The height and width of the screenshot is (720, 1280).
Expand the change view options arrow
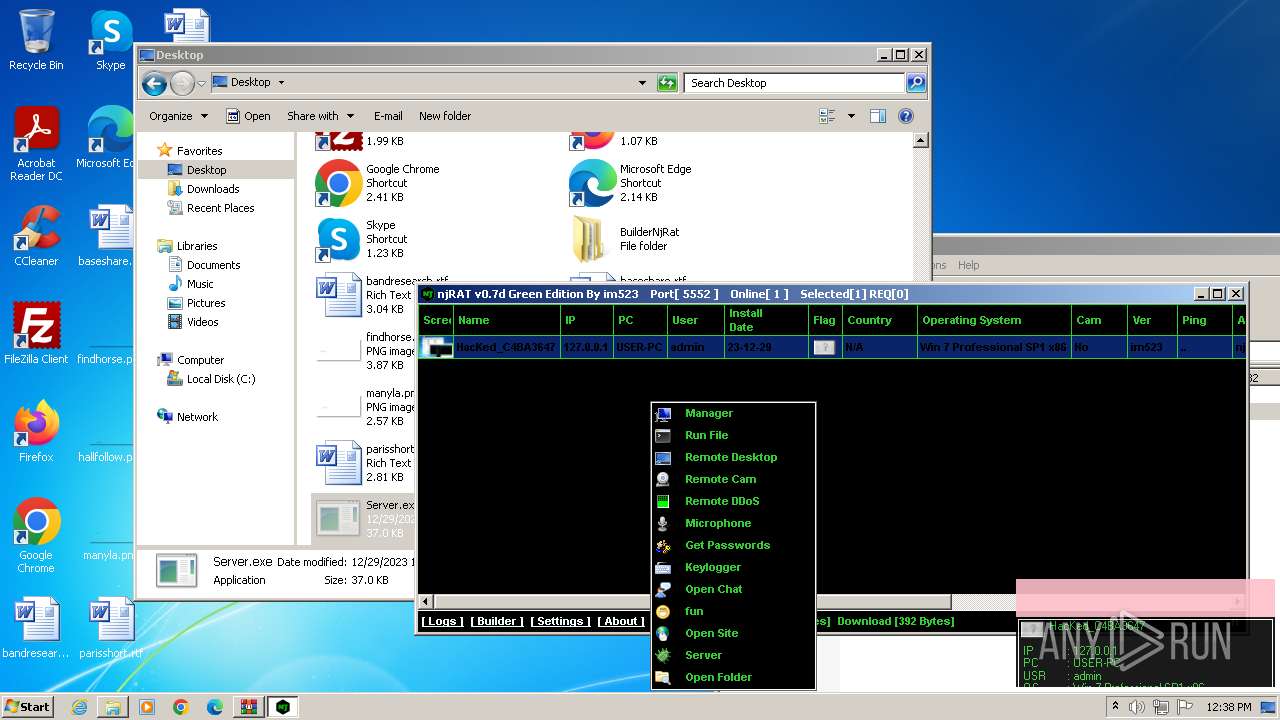point(851,116)
